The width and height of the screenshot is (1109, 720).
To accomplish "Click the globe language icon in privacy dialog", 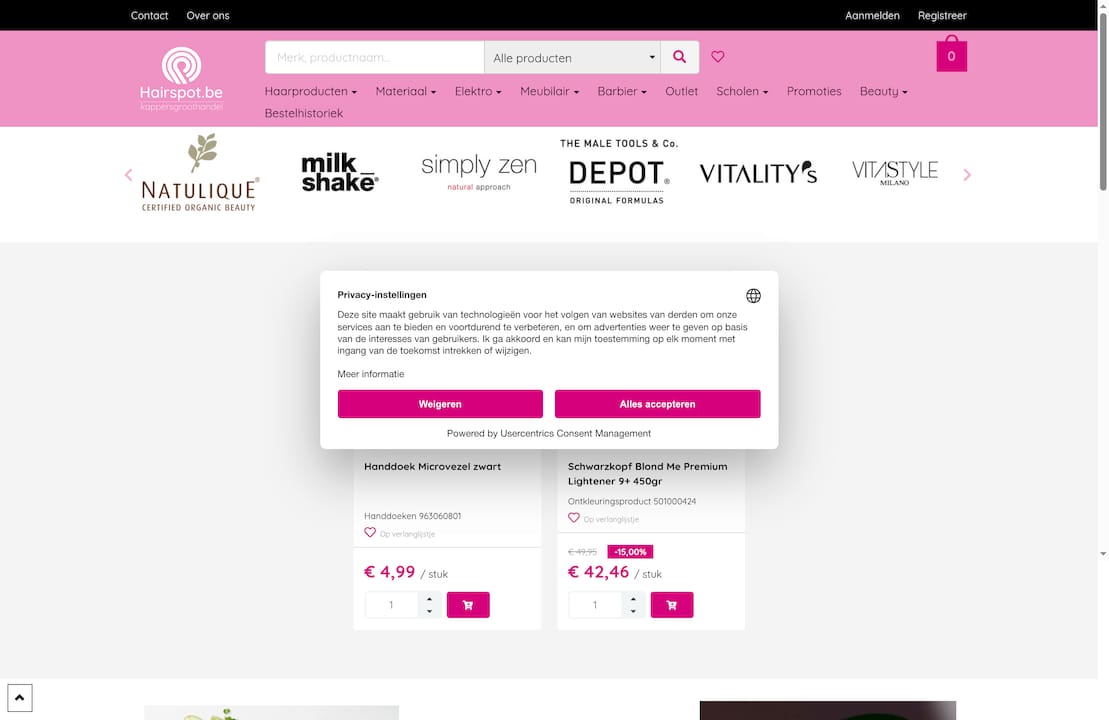I will click(753, 296).
